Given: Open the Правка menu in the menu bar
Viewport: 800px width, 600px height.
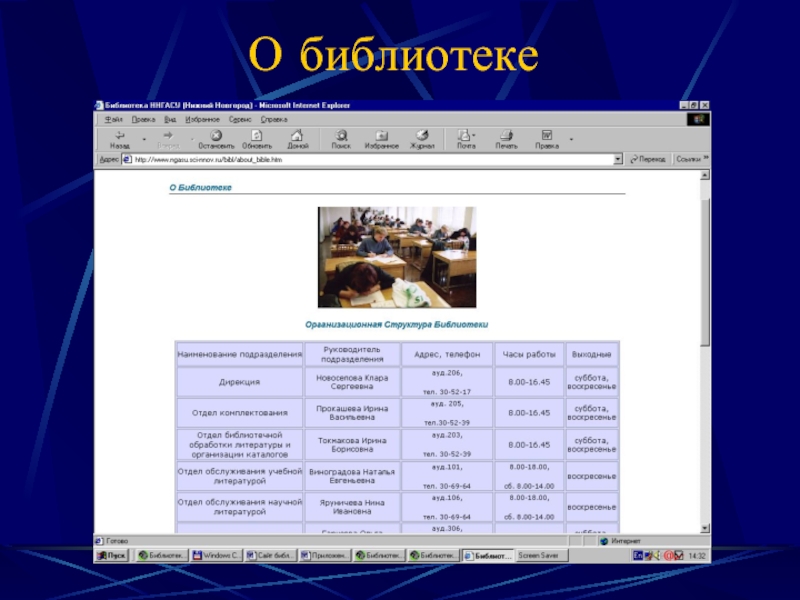Looking at the screenshot, I should click(143, 119).
